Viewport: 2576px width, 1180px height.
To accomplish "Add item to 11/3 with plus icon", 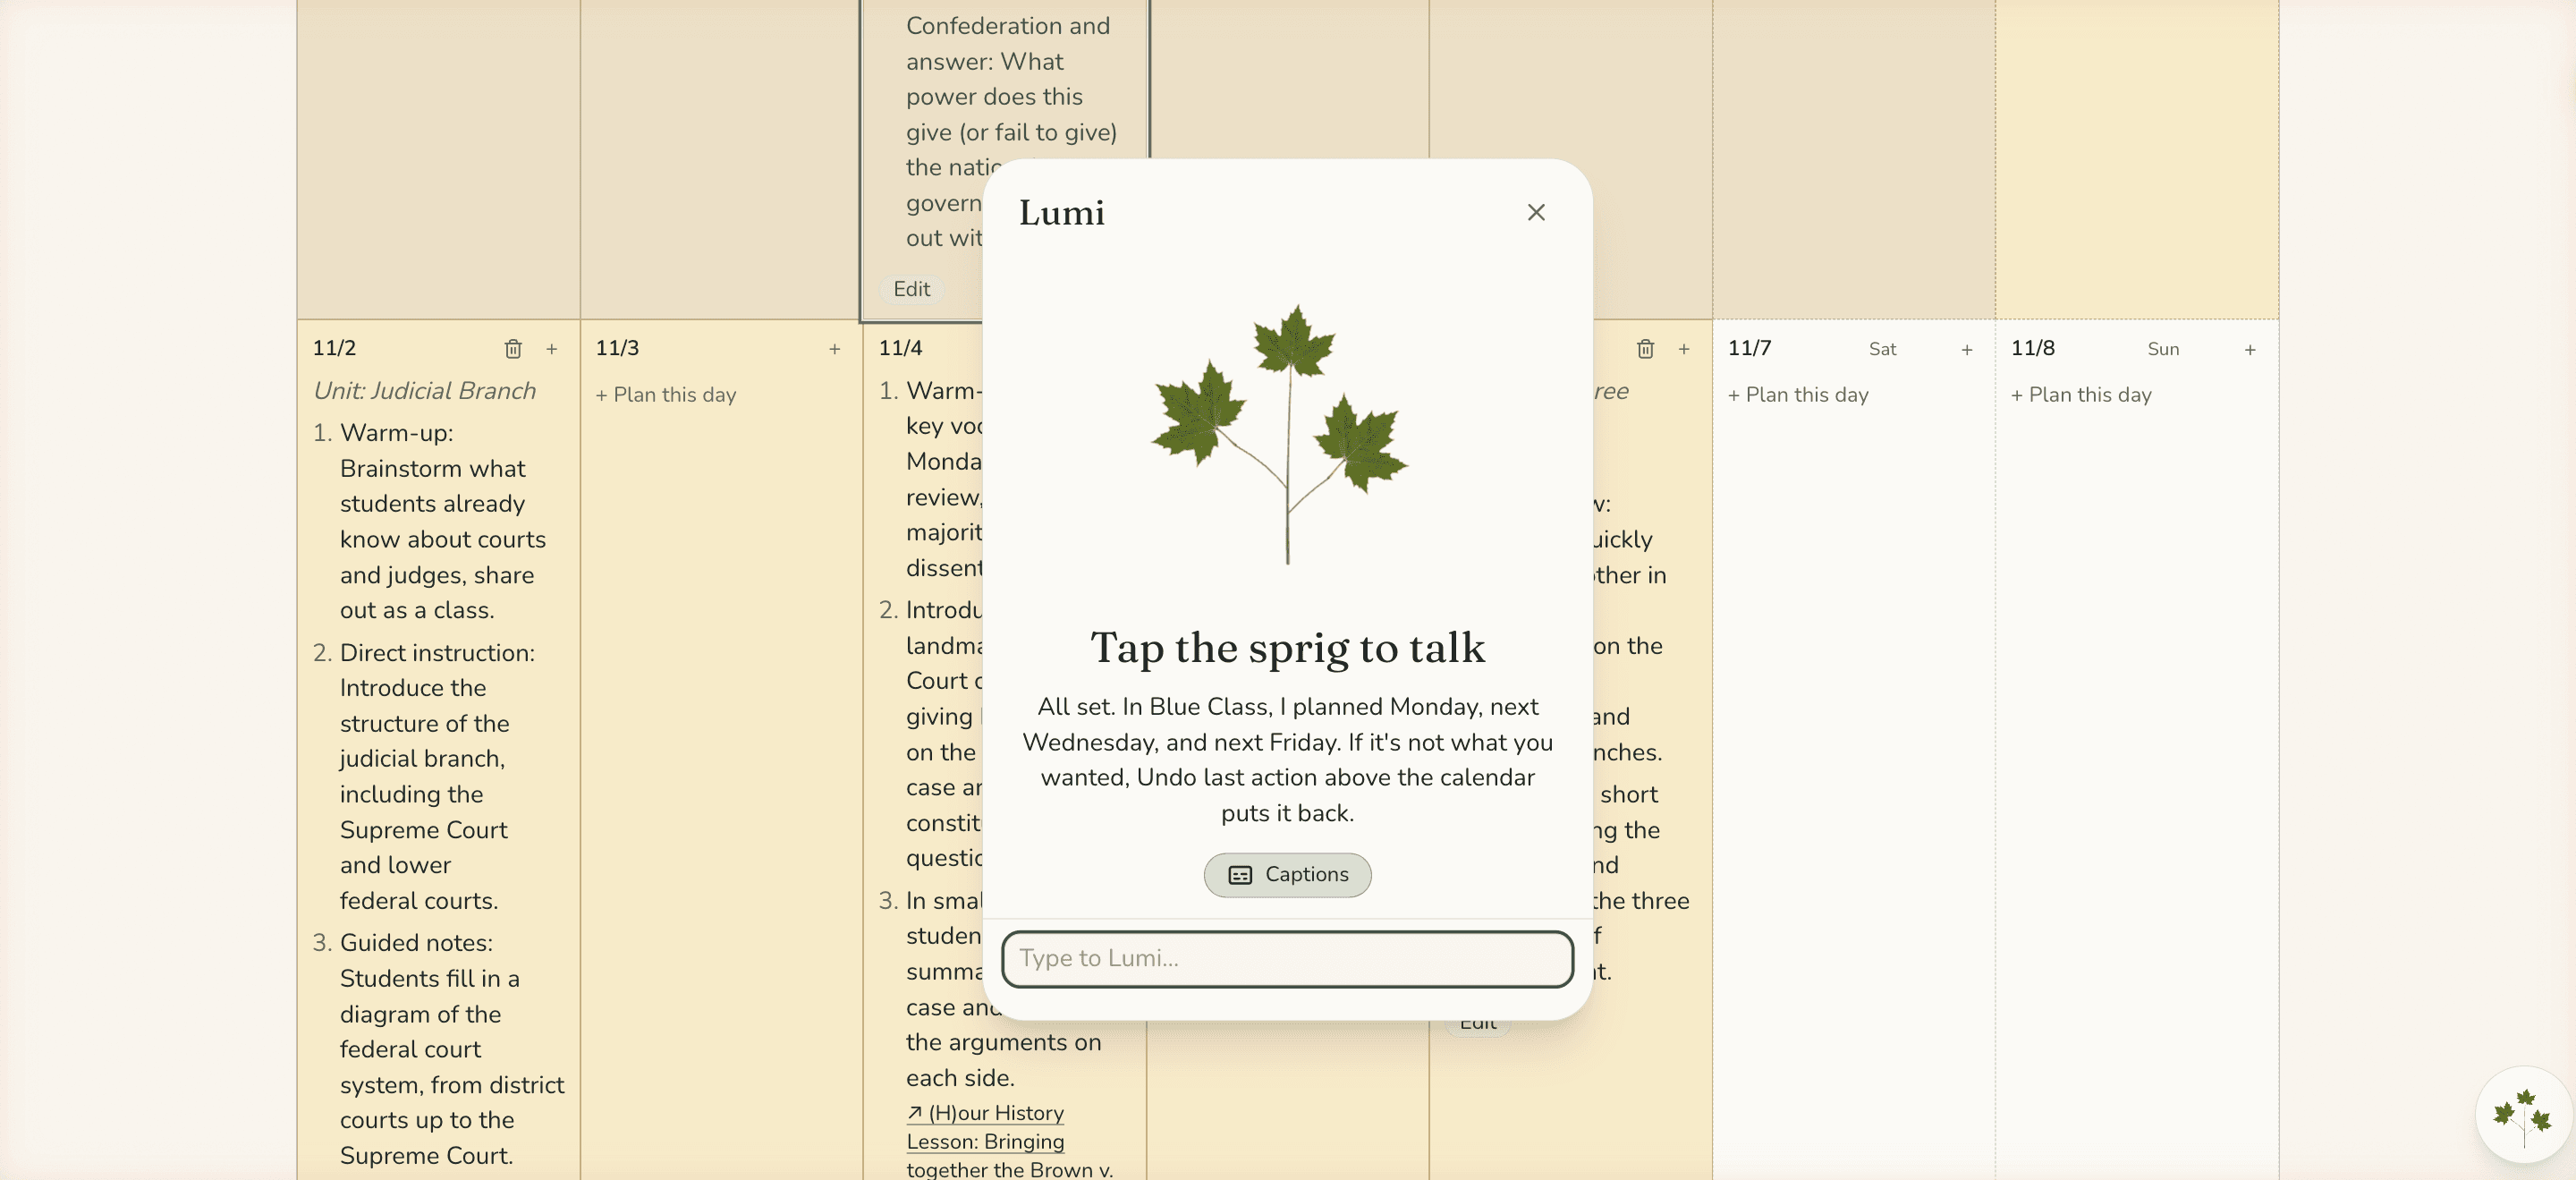I will (835, 349).
